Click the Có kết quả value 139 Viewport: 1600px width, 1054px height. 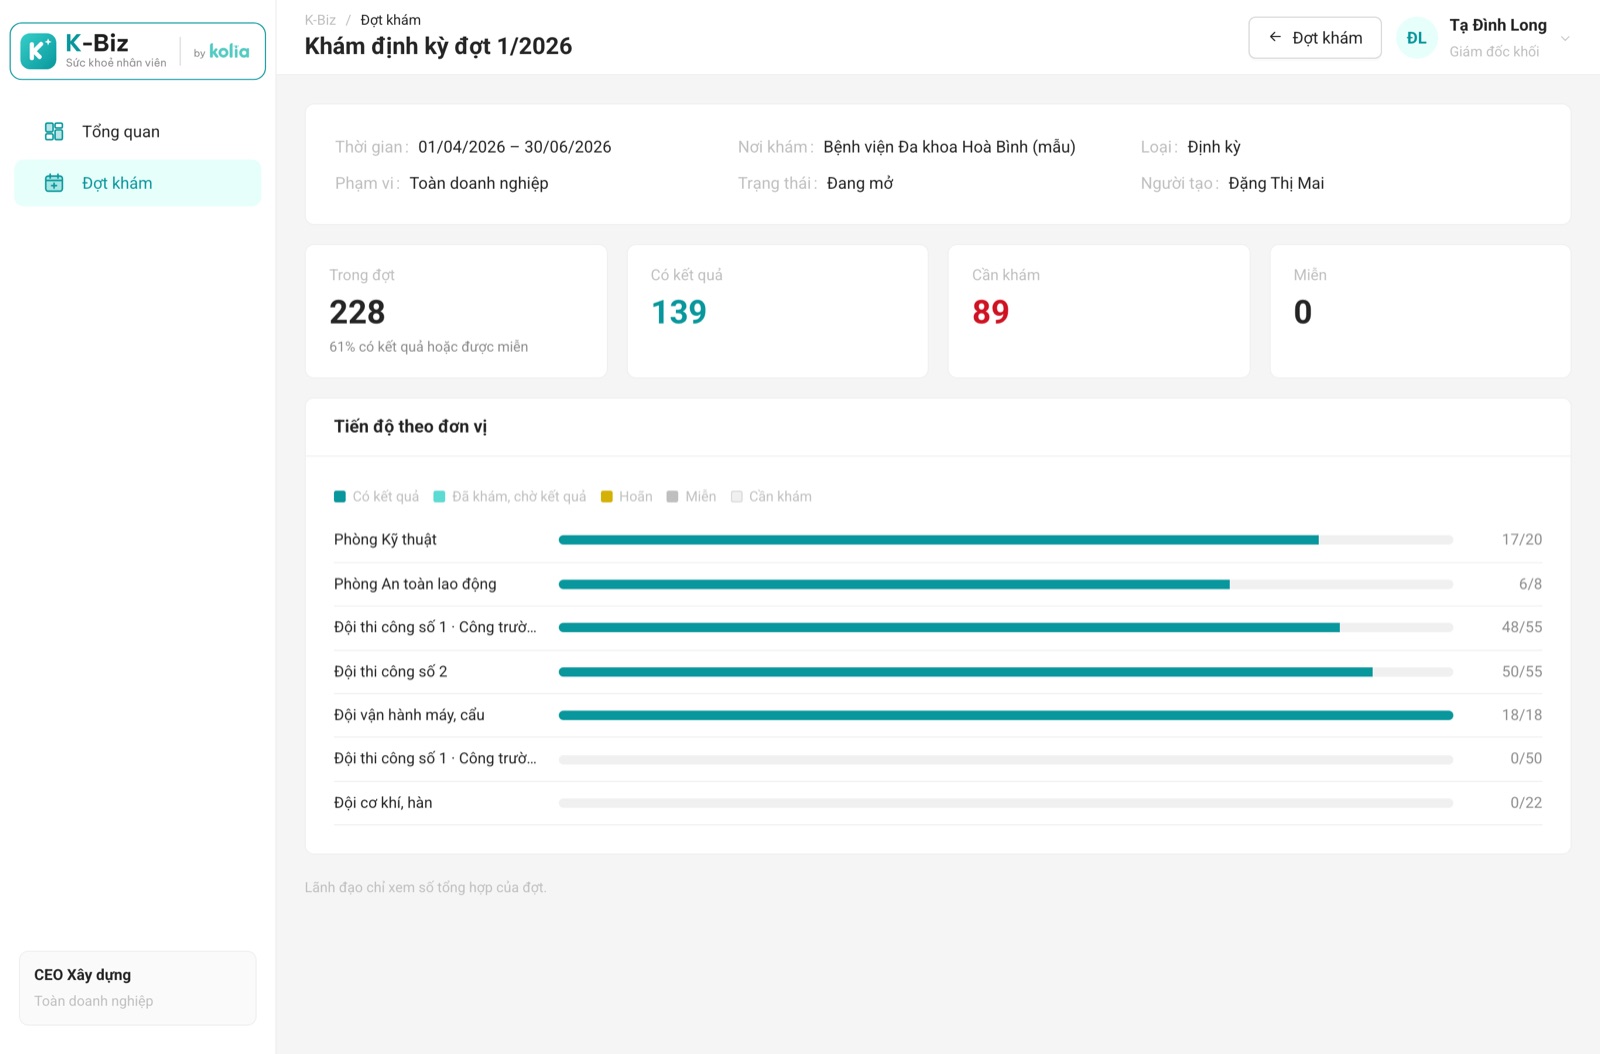tap(679, 312)
